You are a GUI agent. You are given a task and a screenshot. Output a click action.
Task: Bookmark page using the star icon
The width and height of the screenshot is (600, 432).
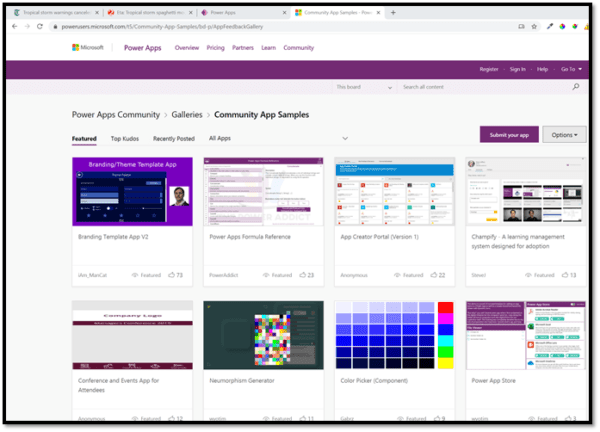[x=534, y=26]
